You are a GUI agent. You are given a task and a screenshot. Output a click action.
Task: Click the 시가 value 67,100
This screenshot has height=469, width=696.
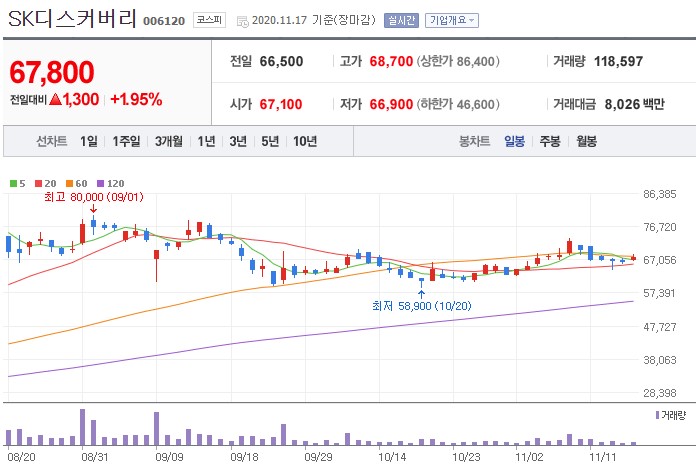point(281,104)
